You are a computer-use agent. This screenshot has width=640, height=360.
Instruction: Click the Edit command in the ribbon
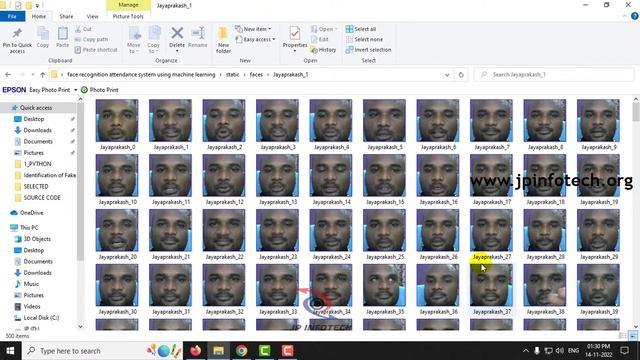tap(320, 39)
